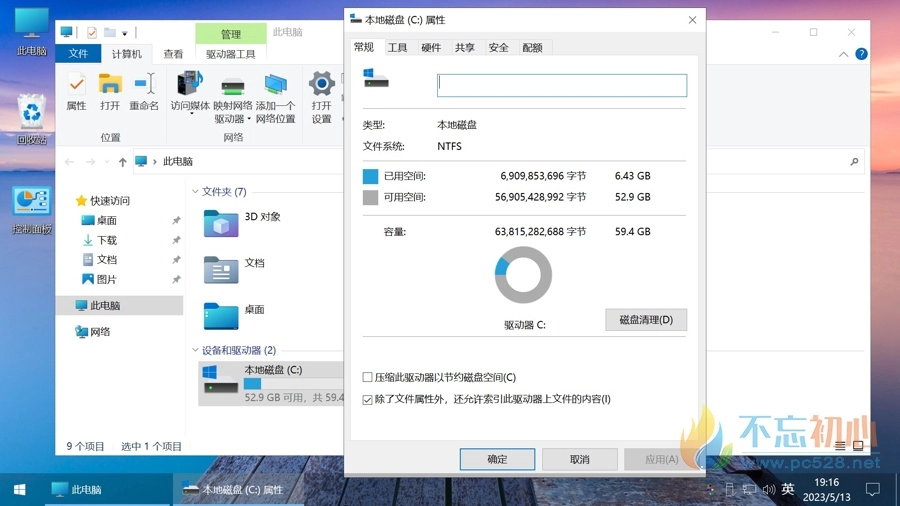
Task: Expand the Access media (访问媒体) dropdown arrow
Action: pyautogui.click(x=191, y=114)
